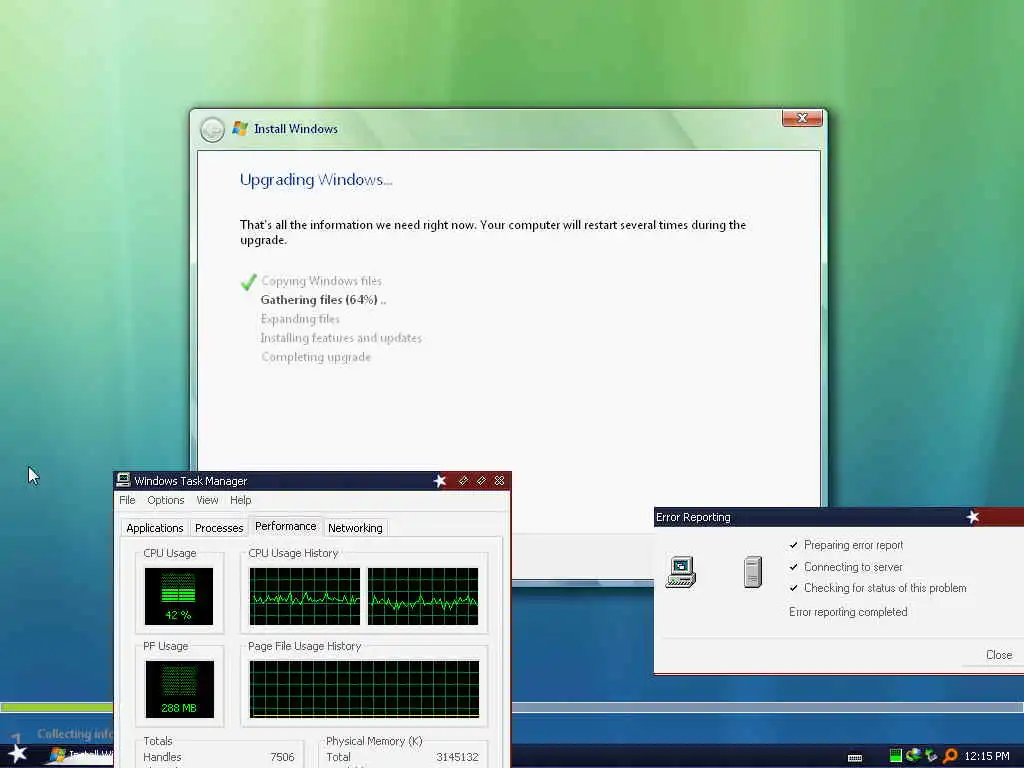Click the computer icon in Error Reporting

(x=680, y=571)
